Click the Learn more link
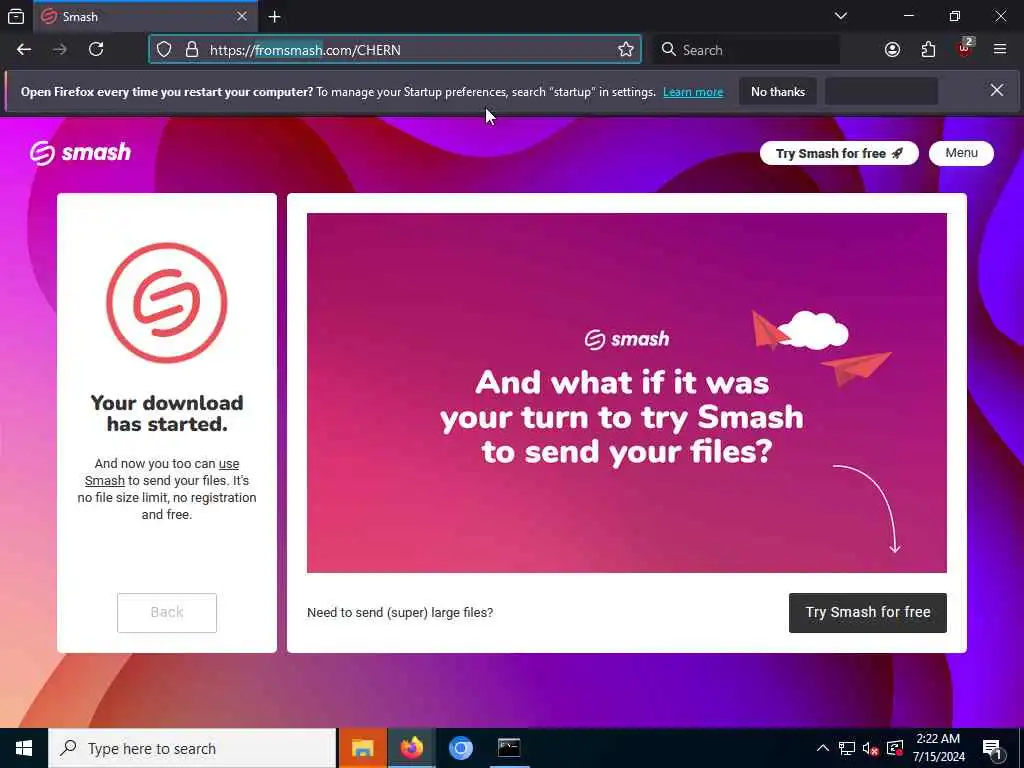 693,92
